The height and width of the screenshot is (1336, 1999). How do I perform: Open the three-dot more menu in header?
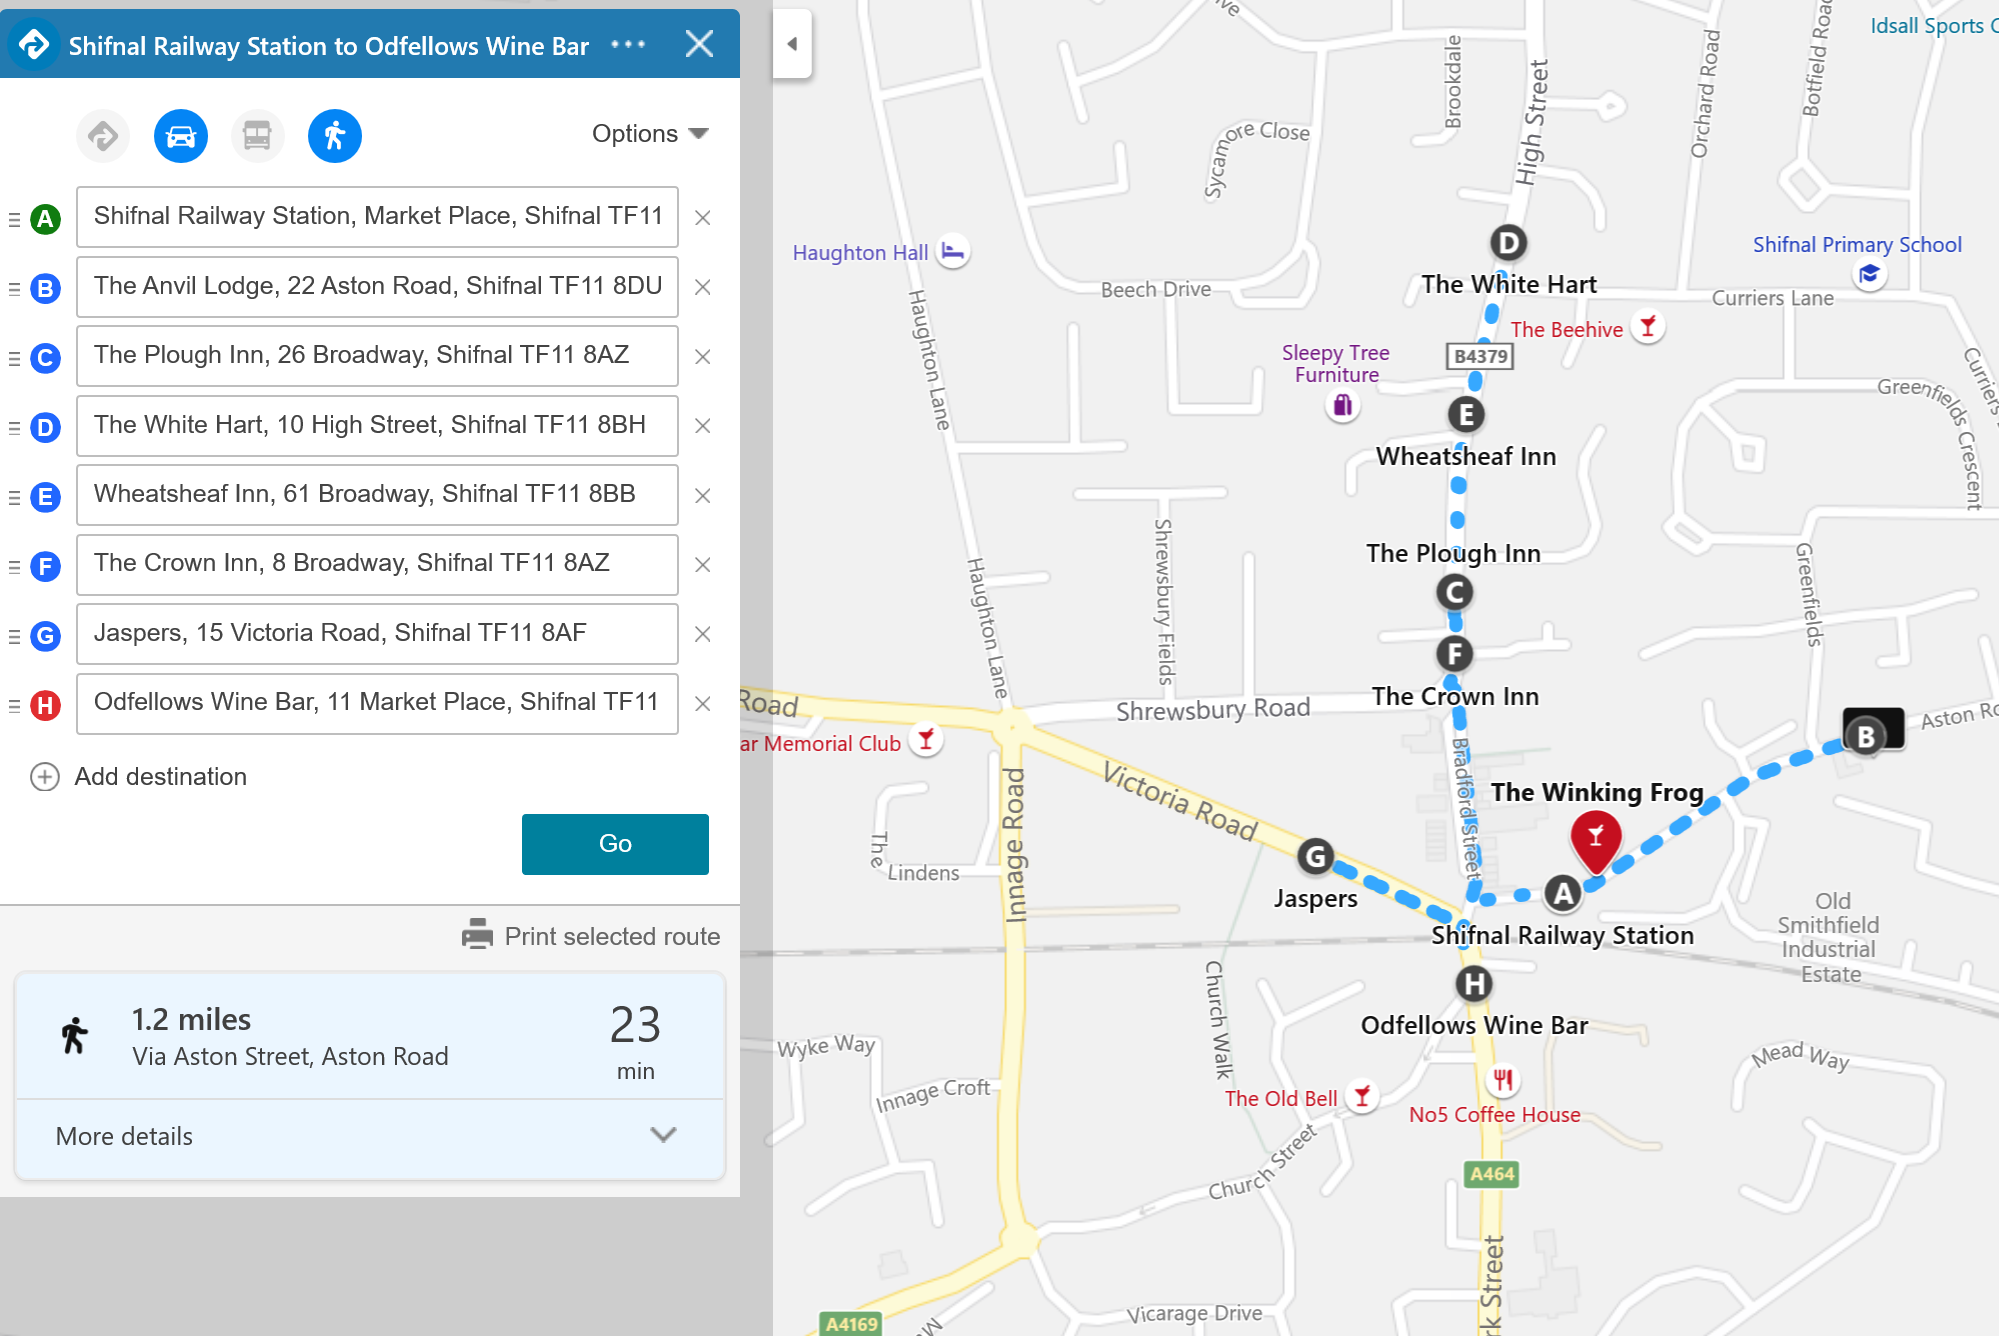pyautogui.click(x=628, y=45)
